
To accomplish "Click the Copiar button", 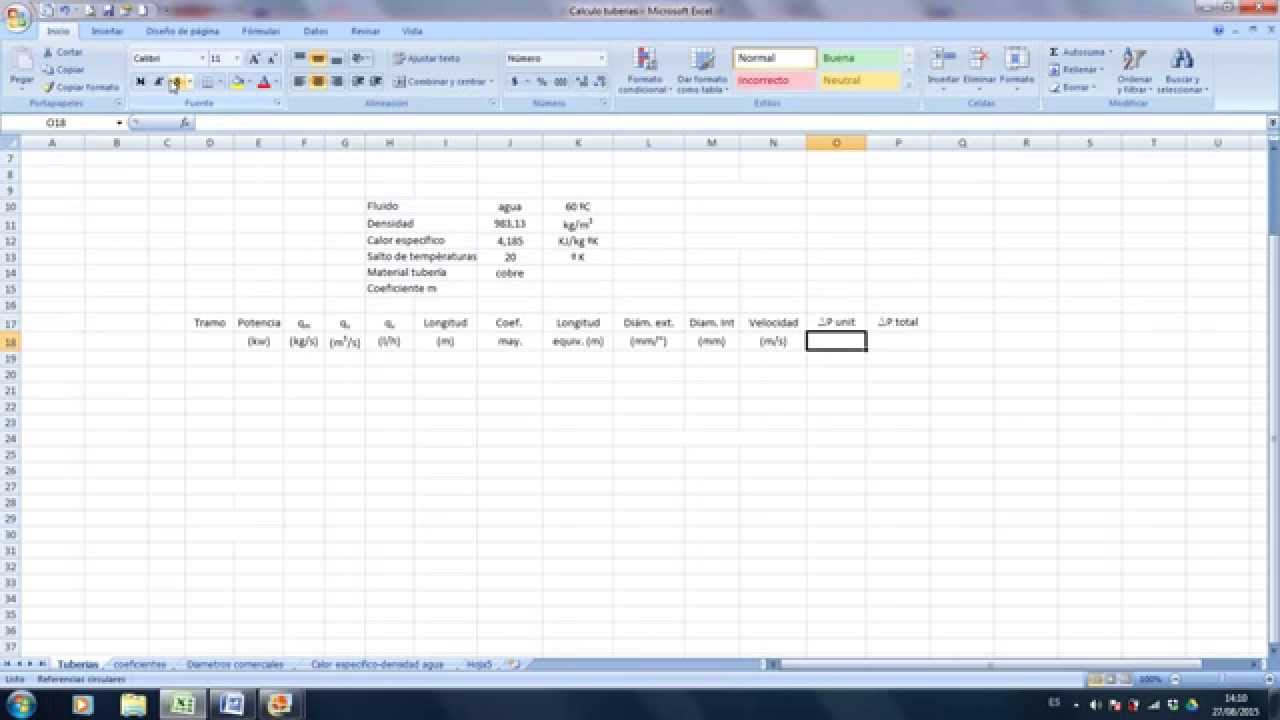I will [63, 70].
